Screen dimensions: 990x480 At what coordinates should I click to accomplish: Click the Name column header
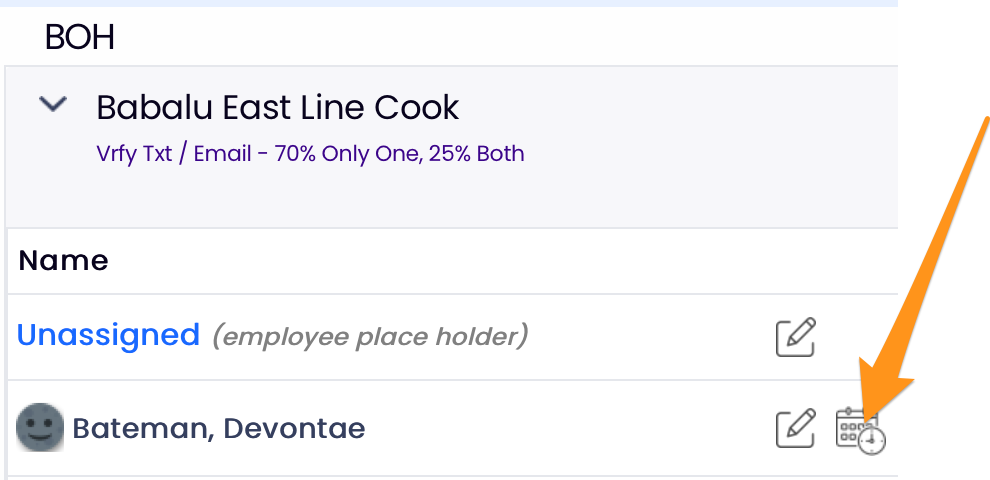[x=63, y=261]
